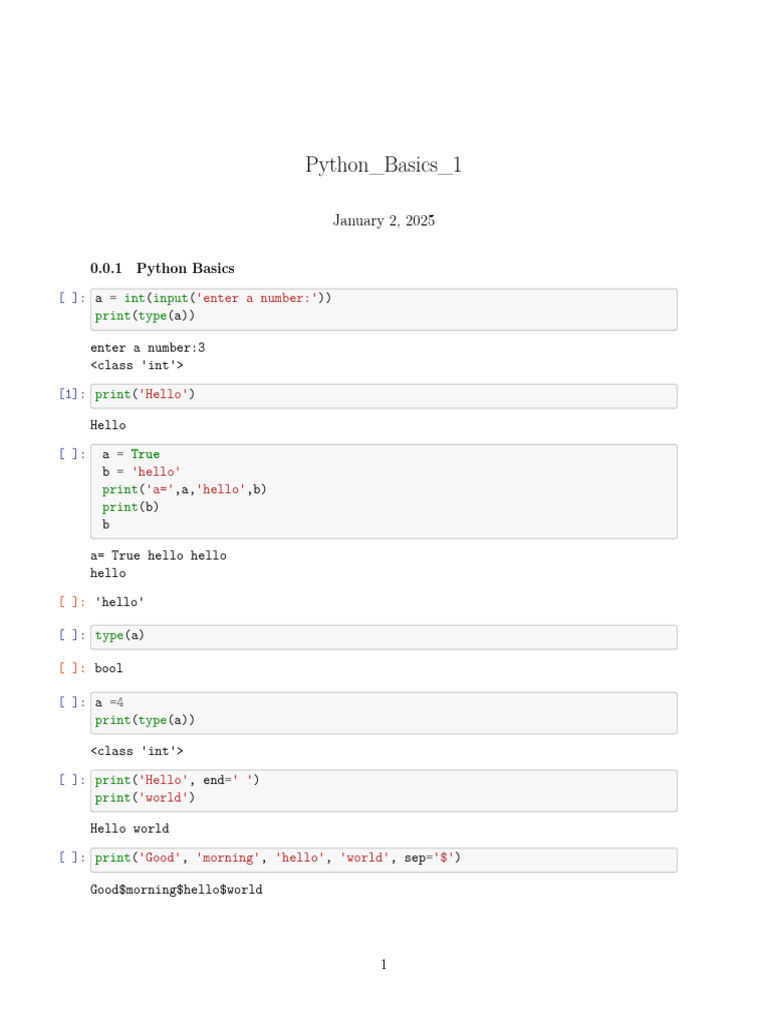Click the code cell starting with a = True
The width and height of the screenshot is (768, 1024).
coord(383,490)
